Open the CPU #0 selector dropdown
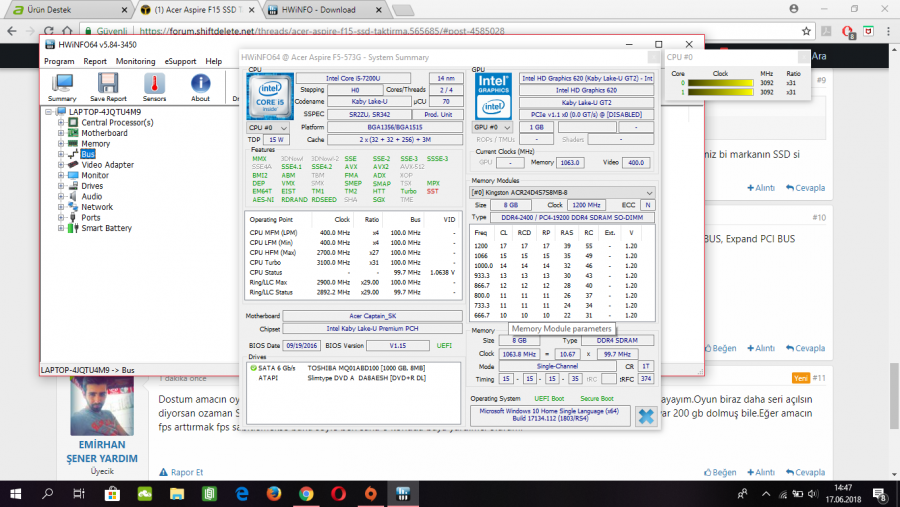The image size is (900, 507). (x=267, y=127)
